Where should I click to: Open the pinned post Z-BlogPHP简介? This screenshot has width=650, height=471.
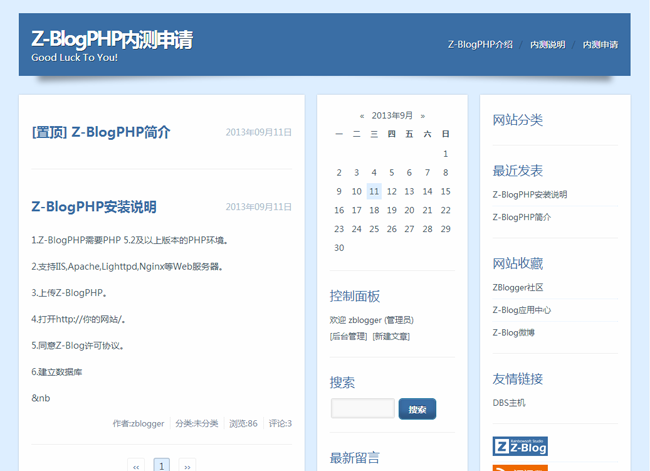[x=101, y=132]
